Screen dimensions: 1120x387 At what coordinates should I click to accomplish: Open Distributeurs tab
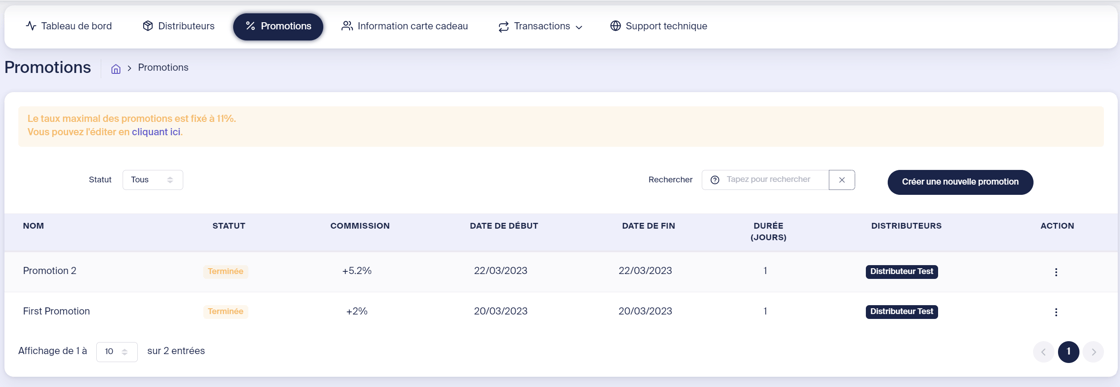pyautogui.click(x=179, y=26)
